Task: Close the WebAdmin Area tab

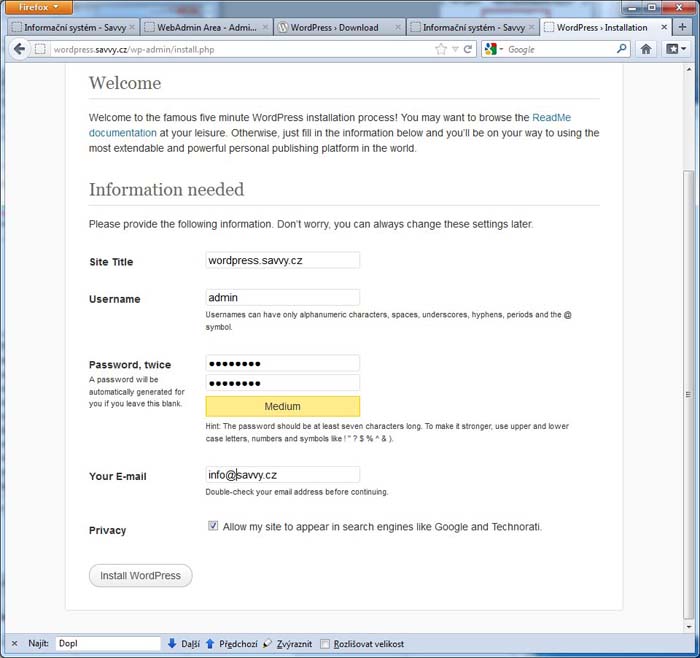Action: click(265, 27)
